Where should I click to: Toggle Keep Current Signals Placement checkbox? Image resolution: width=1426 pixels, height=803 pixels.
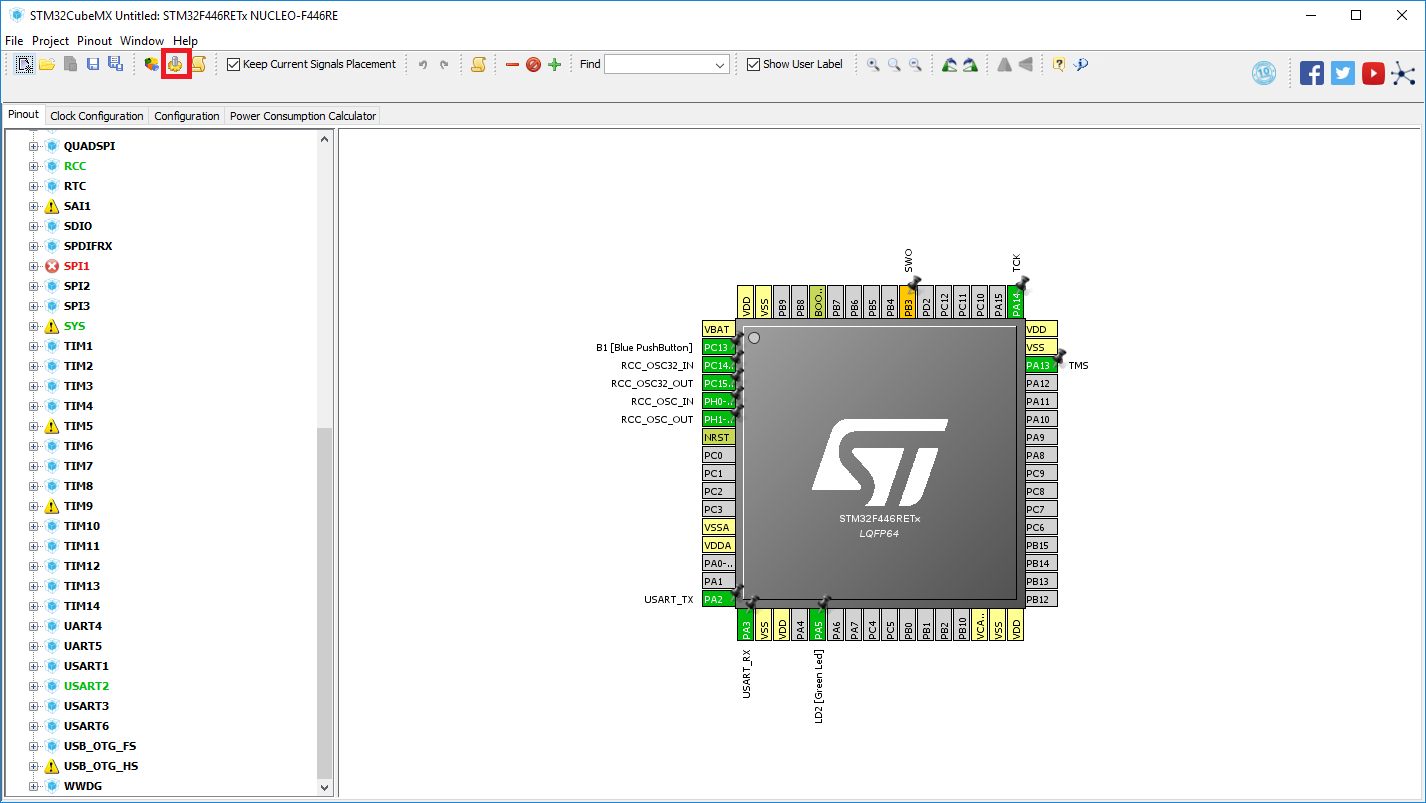(234, 64)
